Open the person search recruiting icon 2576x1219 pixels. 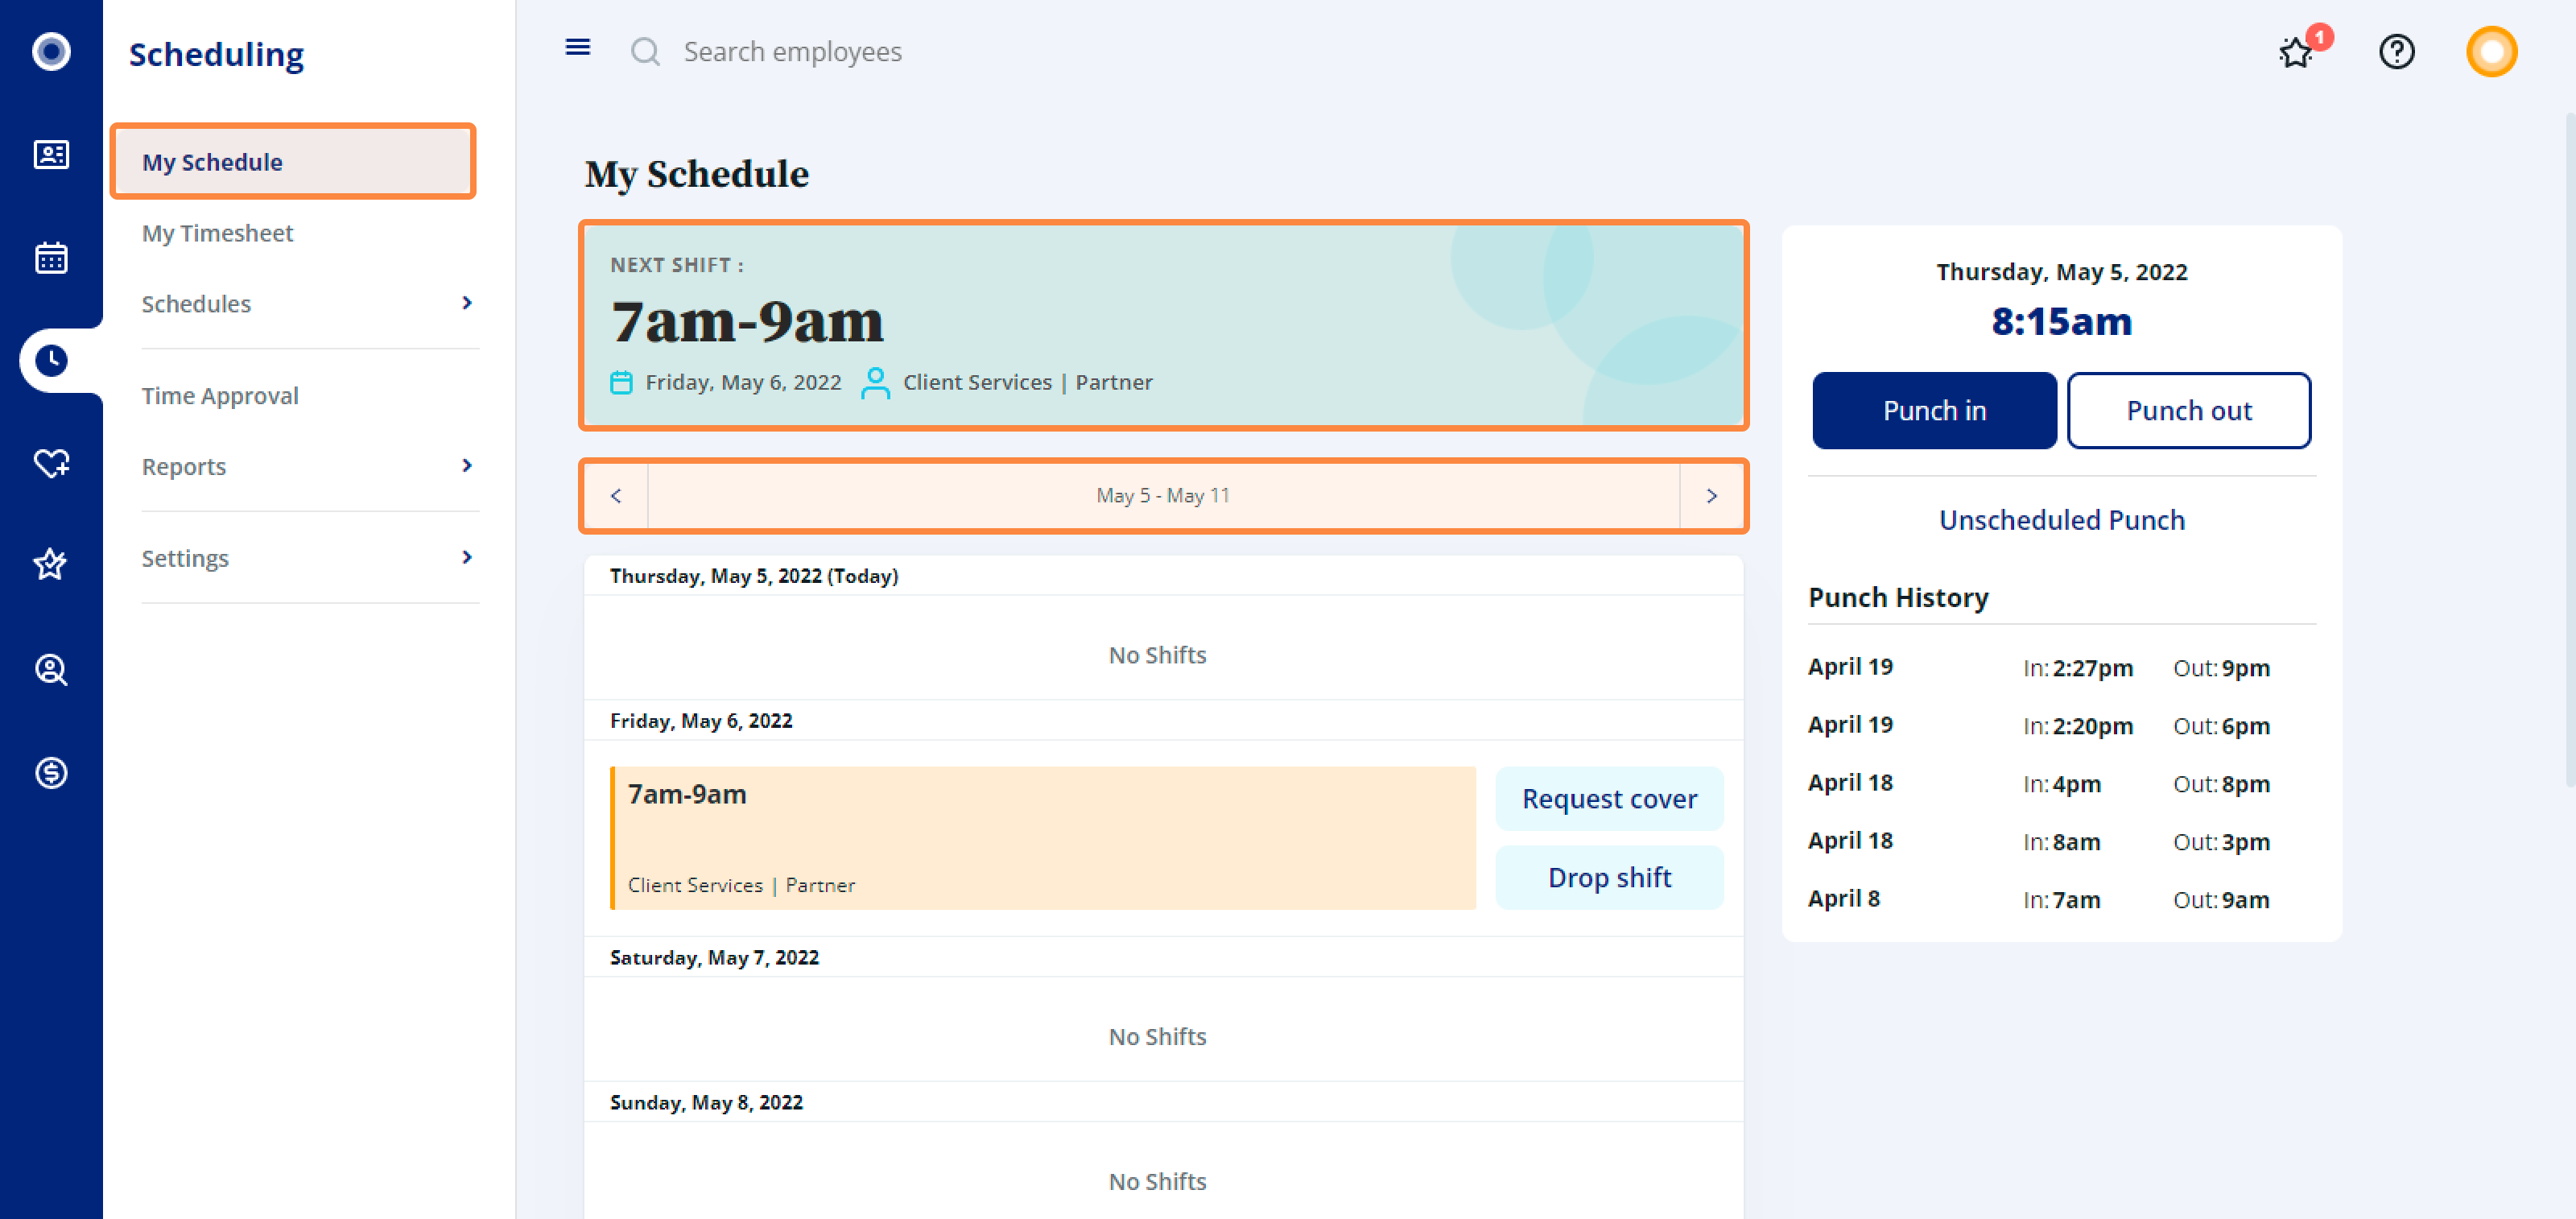pyautogui.click(x=51, y=669)
